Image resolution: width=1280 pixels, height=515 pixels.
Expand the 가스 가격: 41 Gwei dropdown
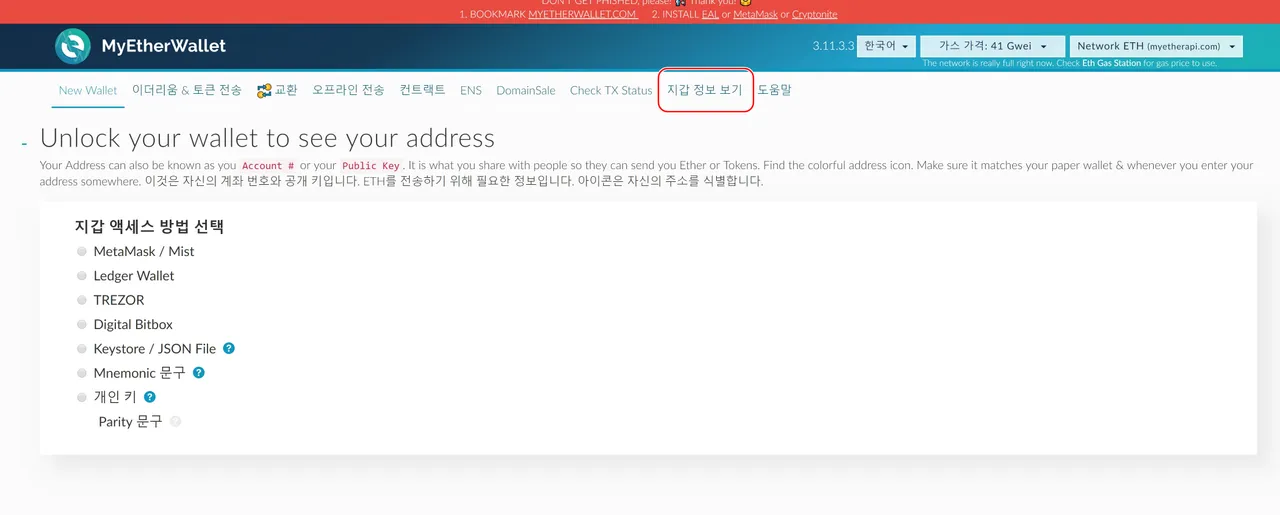pos(992,46)
